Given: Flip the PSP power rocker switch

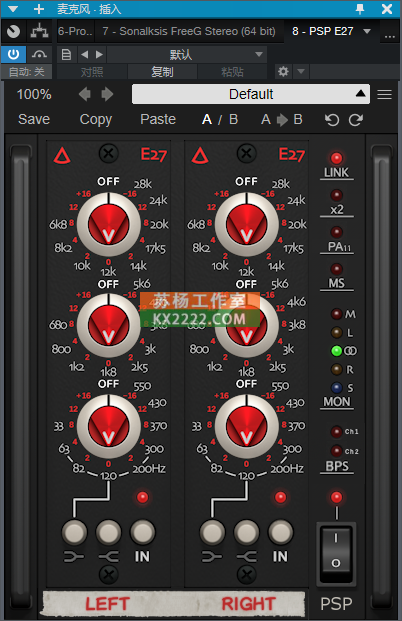Looking at the screenshot, I should tap(336, 552).
